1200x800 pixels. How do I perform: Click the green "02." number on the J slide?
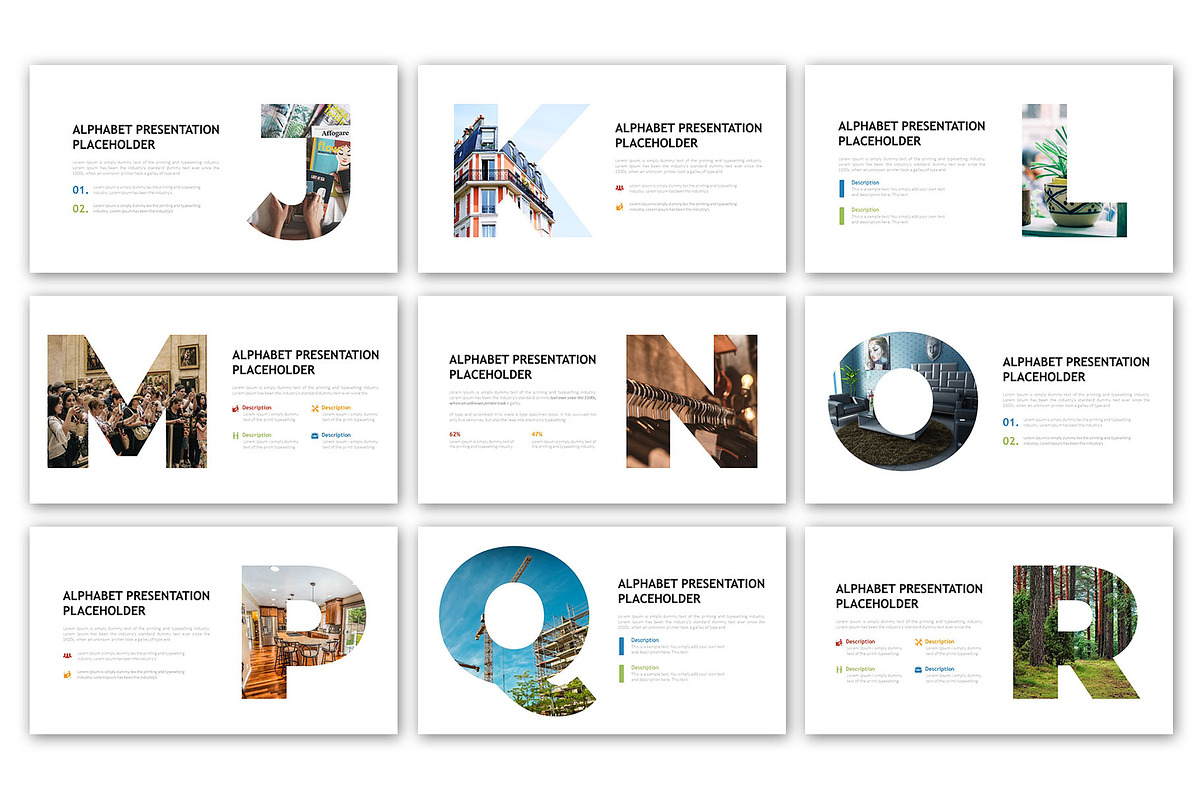80,209
